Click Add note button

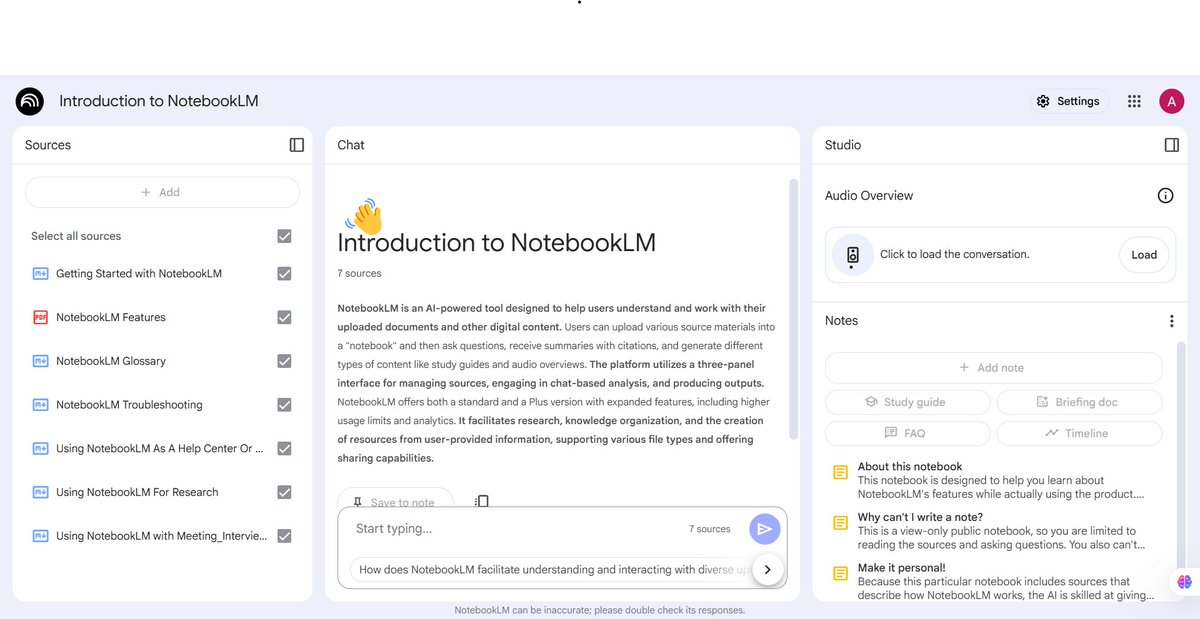coord(993,368)
